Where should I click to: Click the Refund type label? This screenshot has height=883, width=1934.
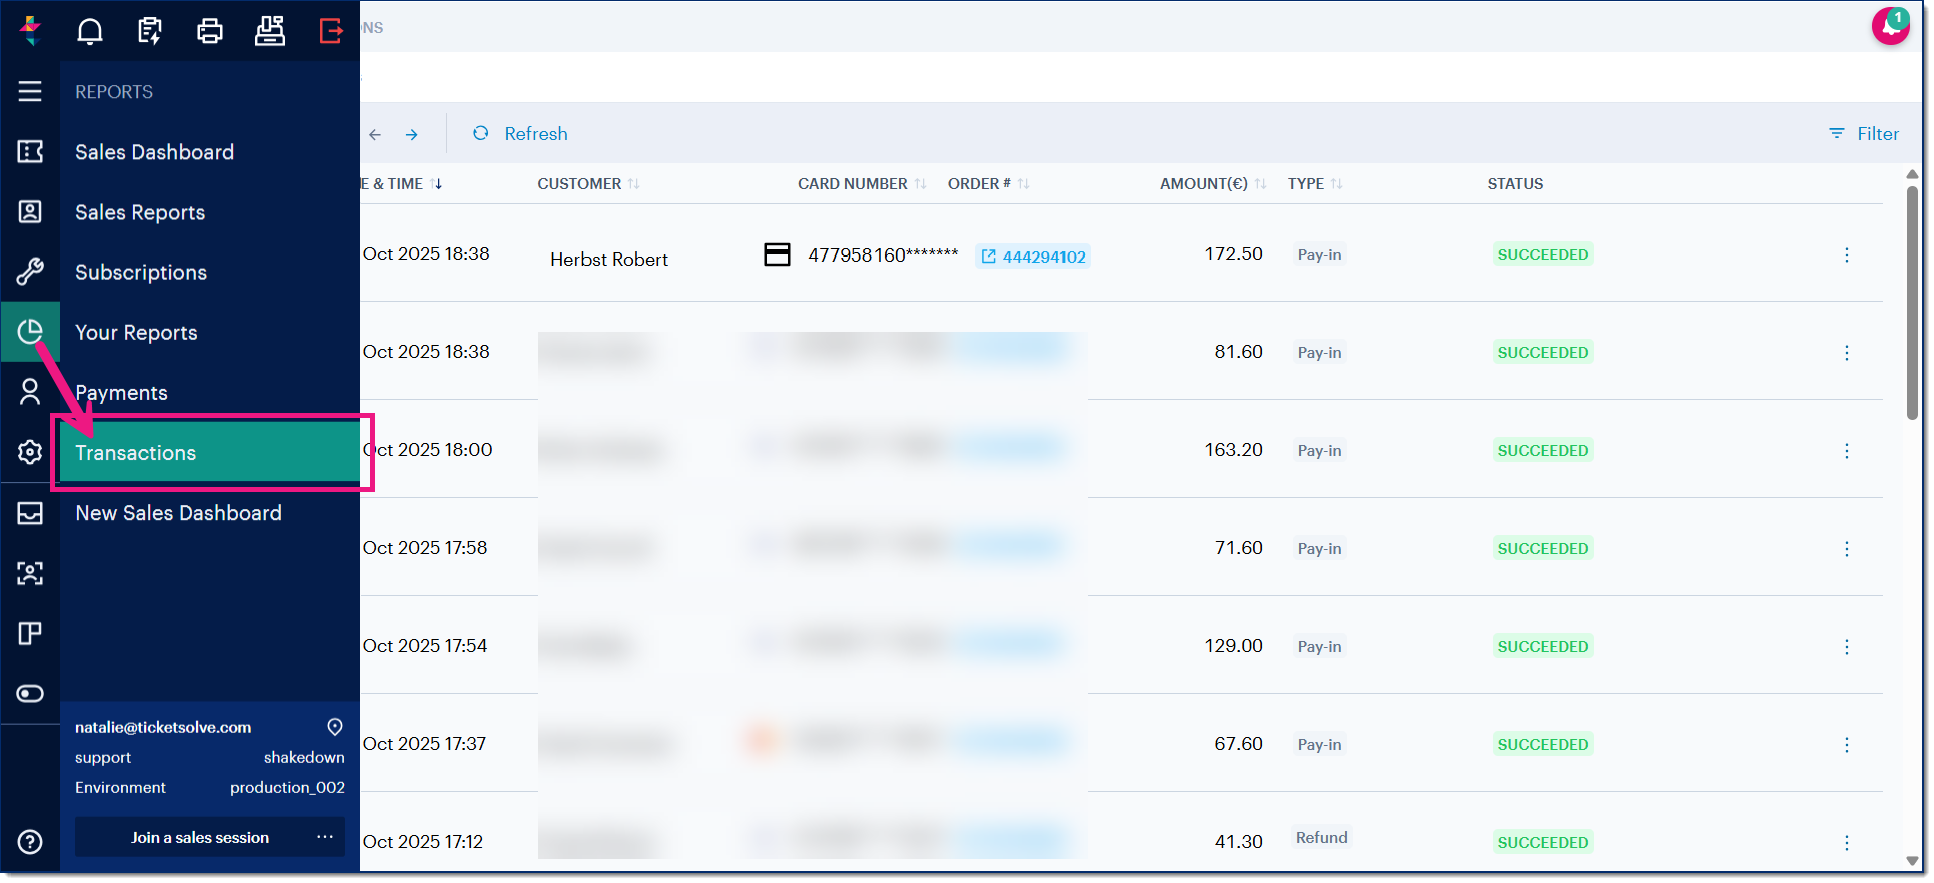coord(1321,838)
